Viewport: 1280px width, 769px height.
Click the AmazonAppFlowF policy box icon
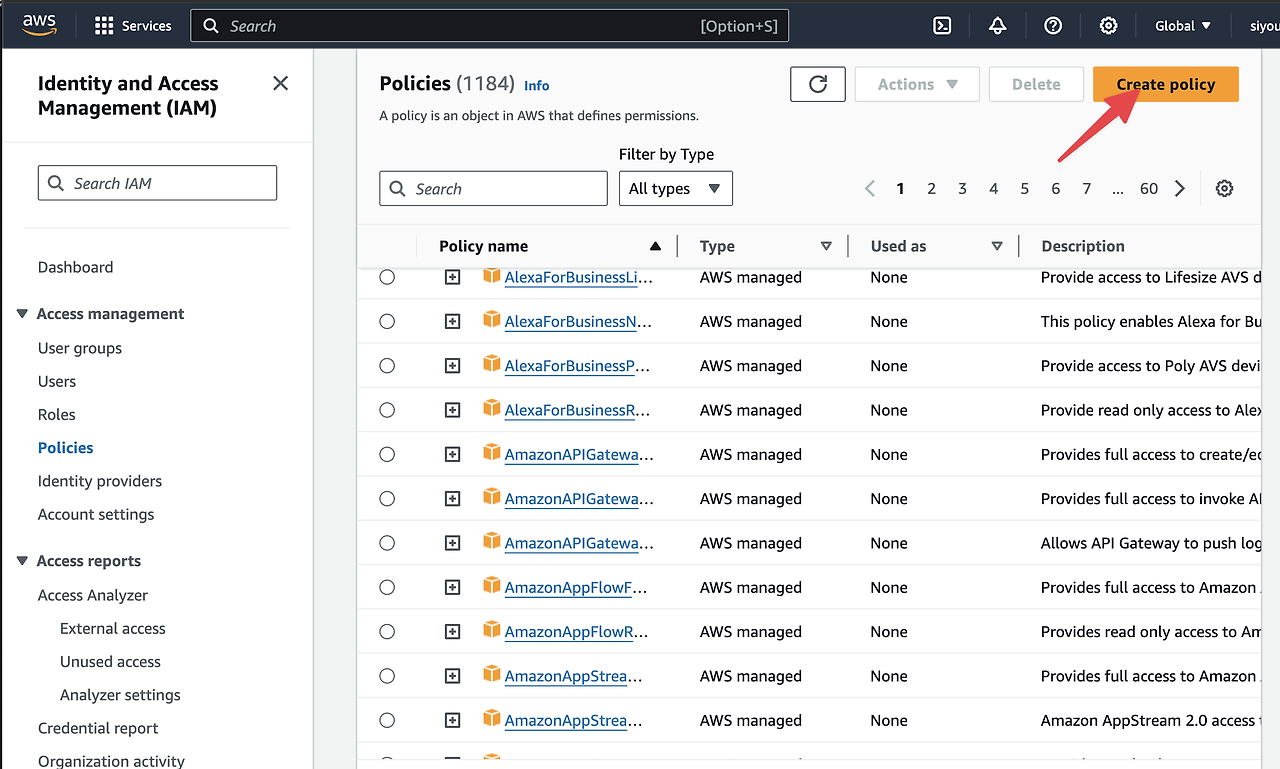[x=491, y=586]
